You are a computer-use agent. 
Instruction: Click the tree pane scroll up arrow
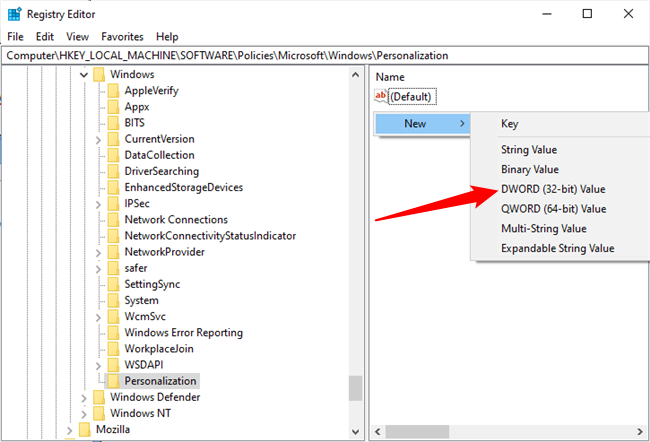point(355,75)
